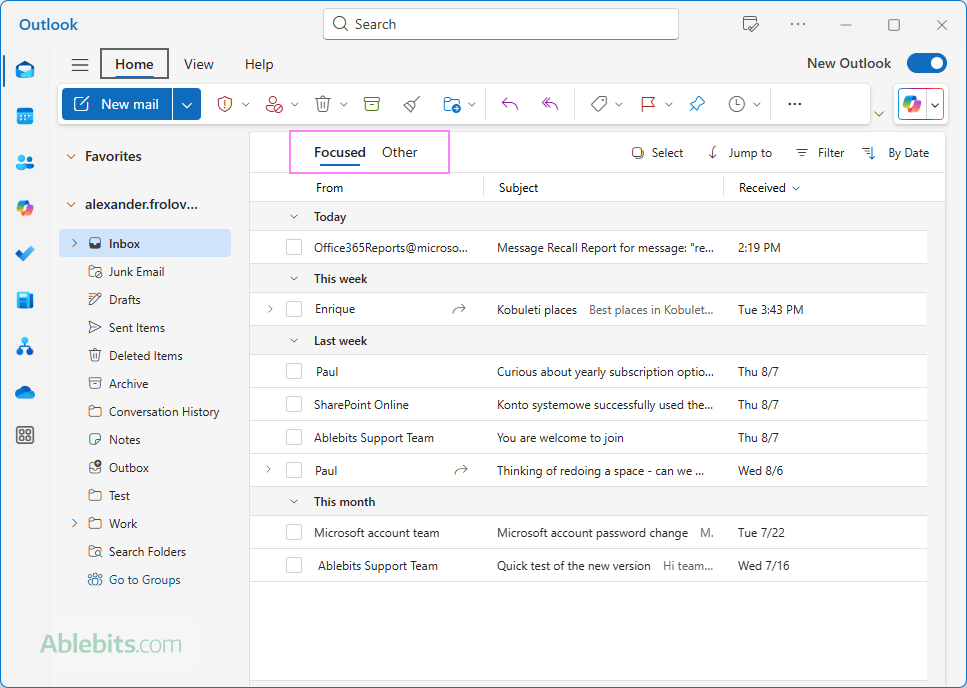
Task: Collapse the Last week message group
Action: (294, 341)
